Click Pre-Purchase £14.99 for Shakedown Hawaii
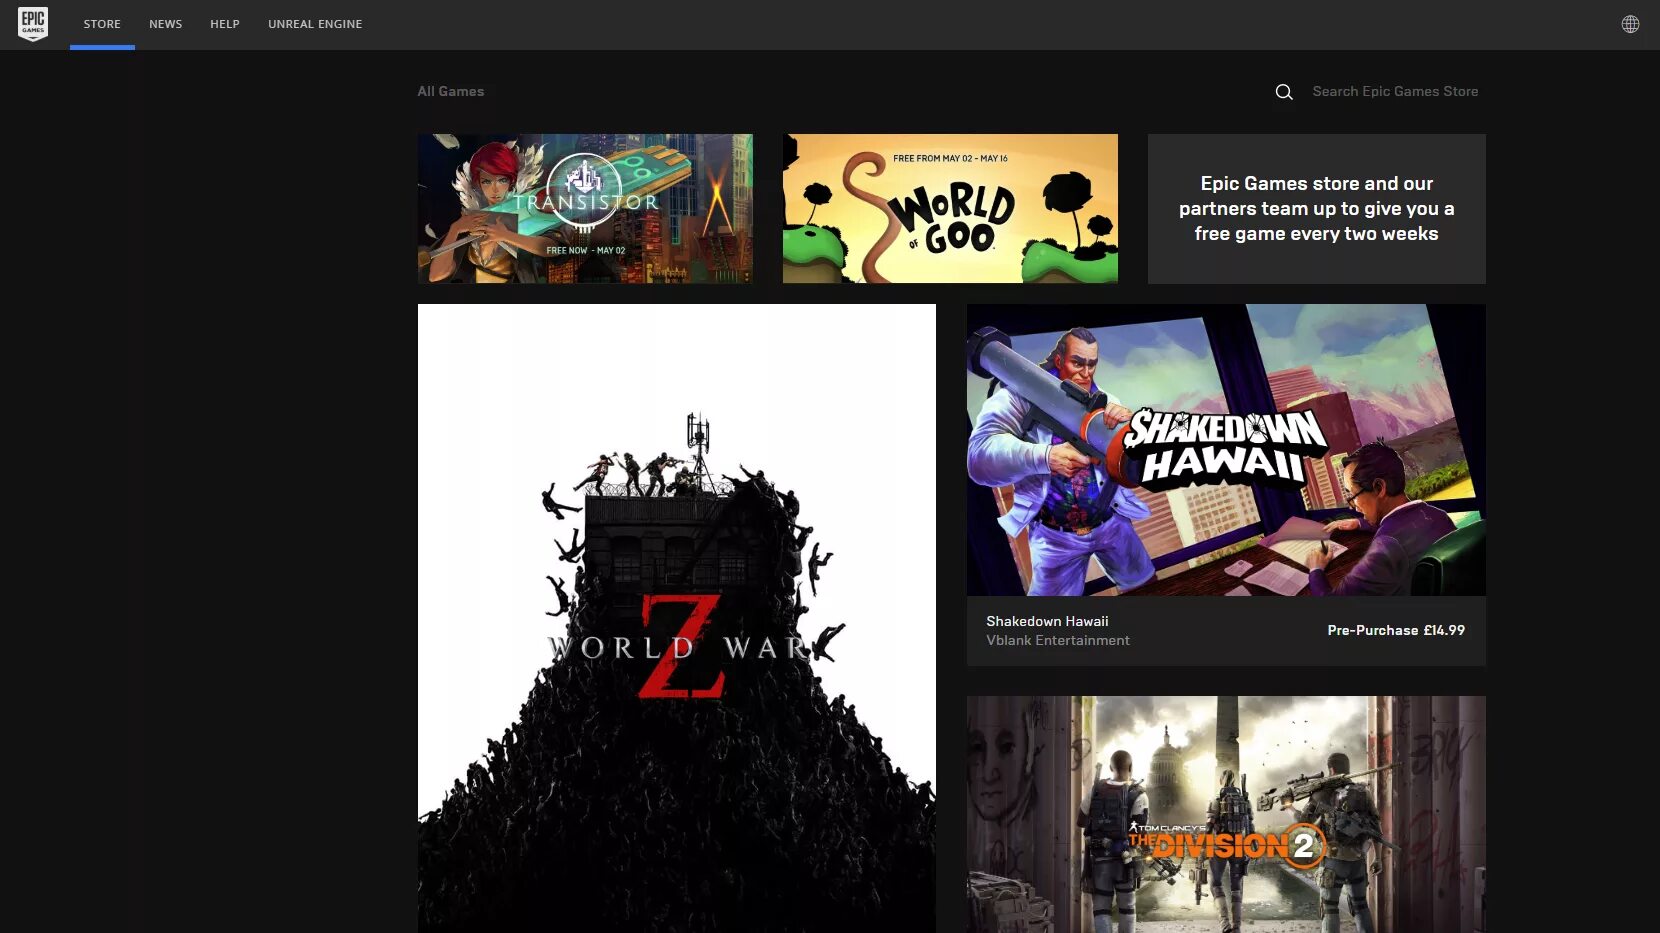Image resolution: width=1660 pixels, height=933 pixels. pyautogui.click(x=1396, y=630)
